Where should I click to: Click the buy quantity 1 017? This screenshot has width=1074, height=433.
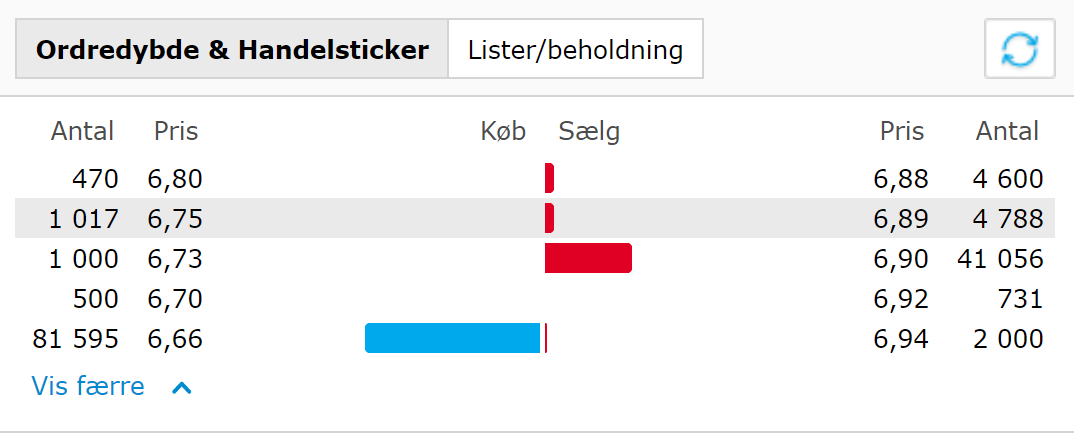coord(84,219)
